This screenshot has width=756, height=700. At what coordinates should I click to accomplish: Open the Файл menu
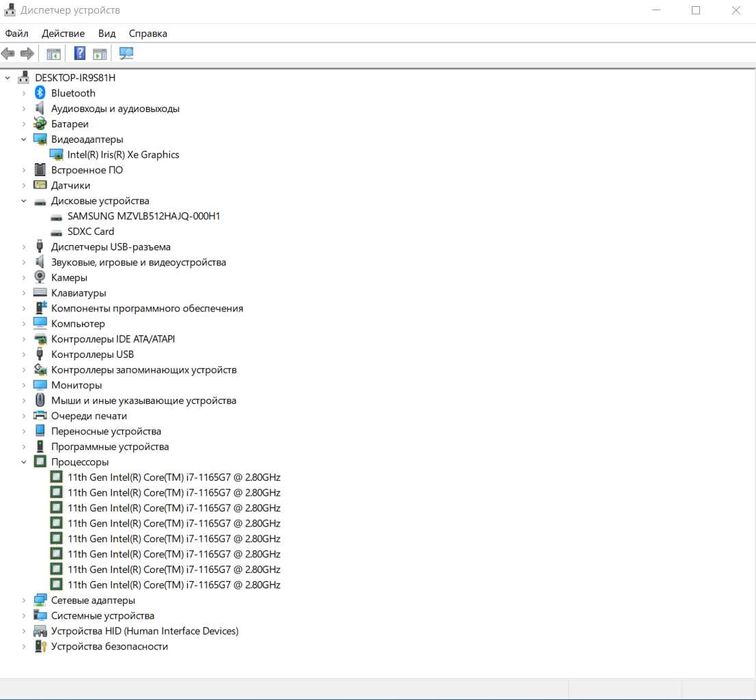(x=16, y=33)
